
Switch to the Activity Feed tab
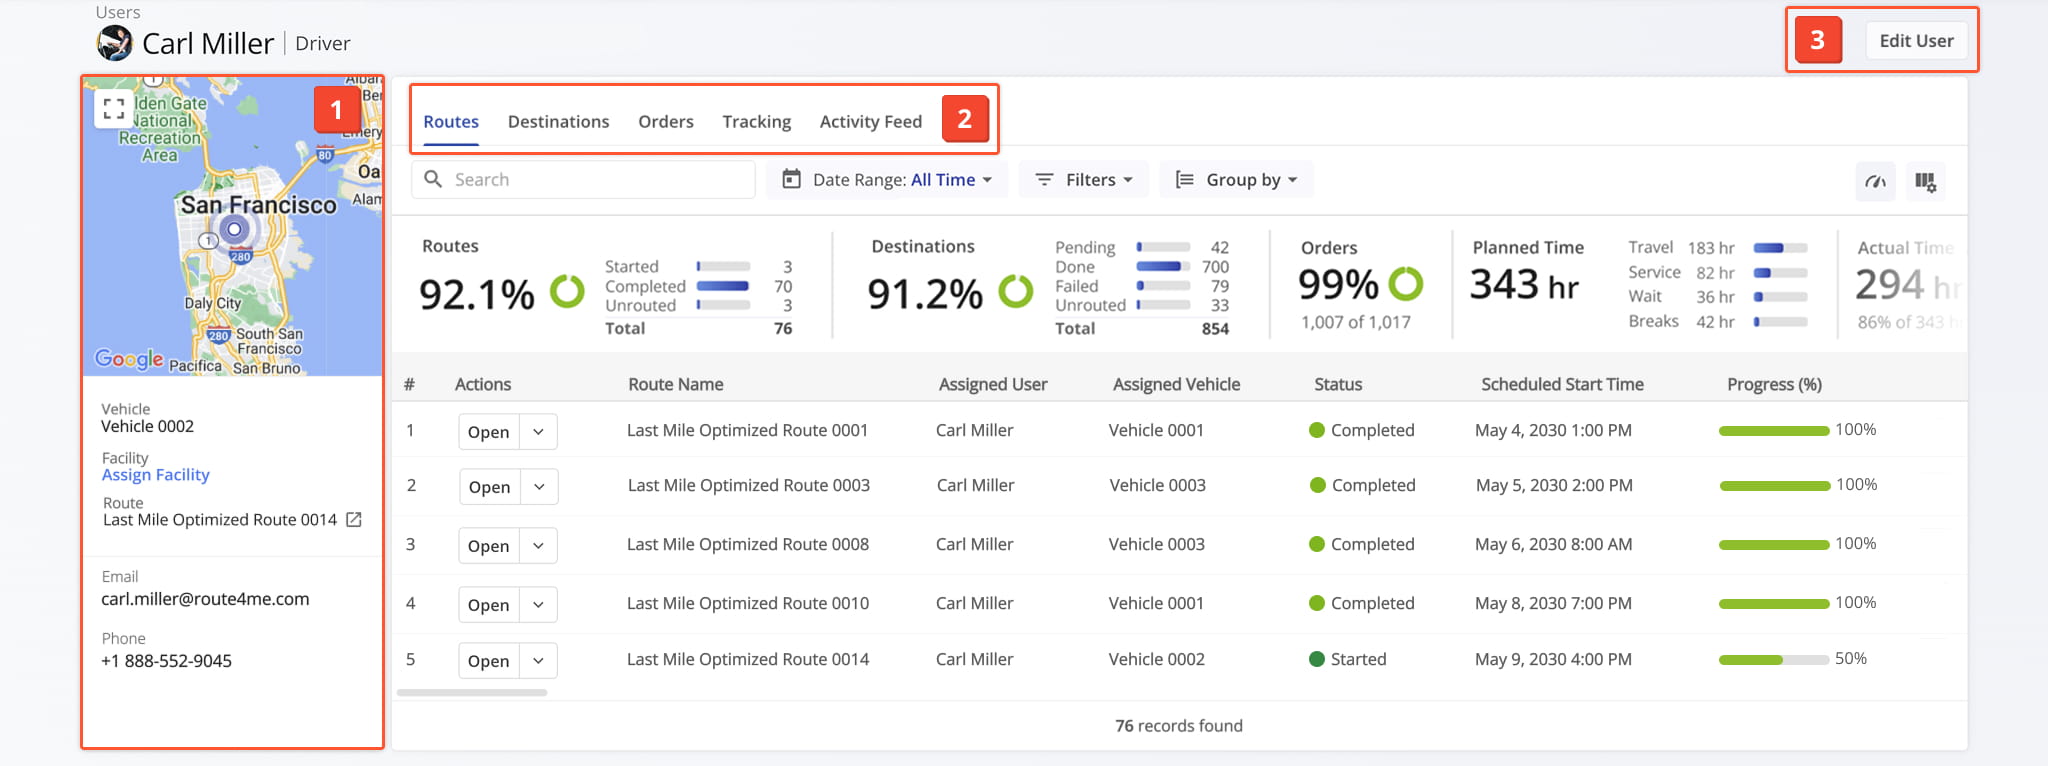point(870,122)
